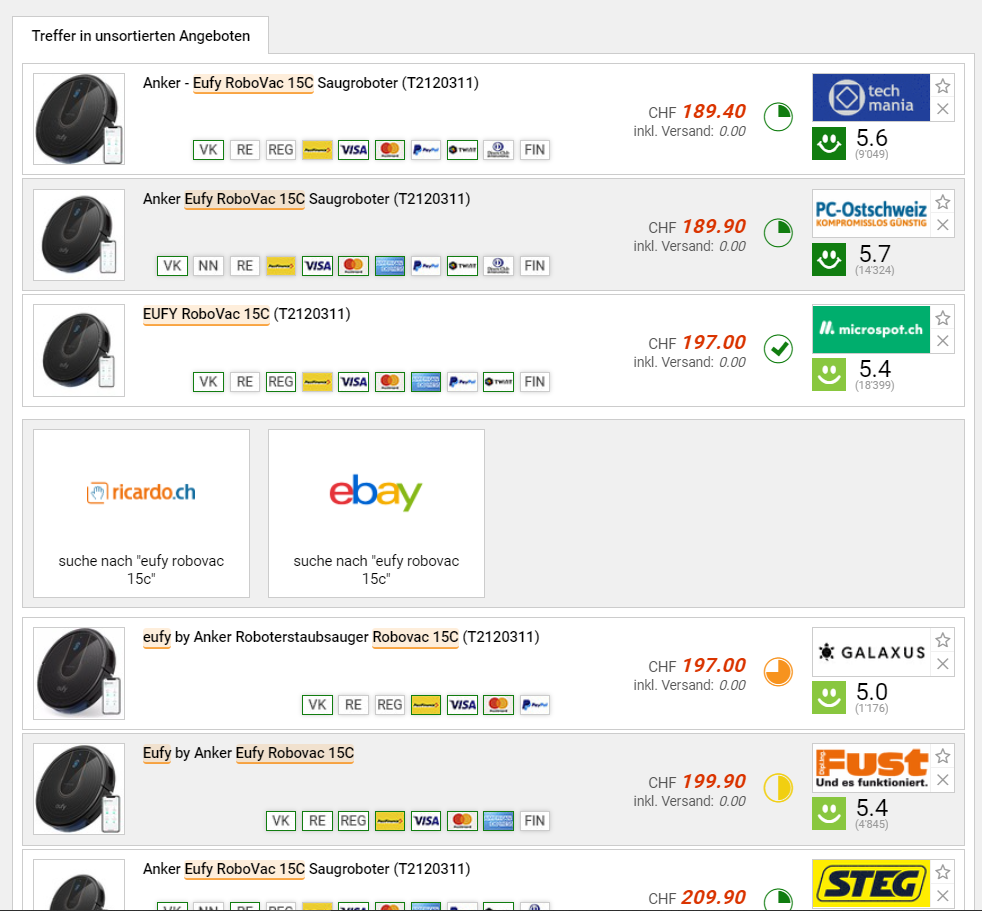The height and width of the screenshot is (911, 982).
Task: Click green checkmark availability icon for microspot
Action: (778, 349)
